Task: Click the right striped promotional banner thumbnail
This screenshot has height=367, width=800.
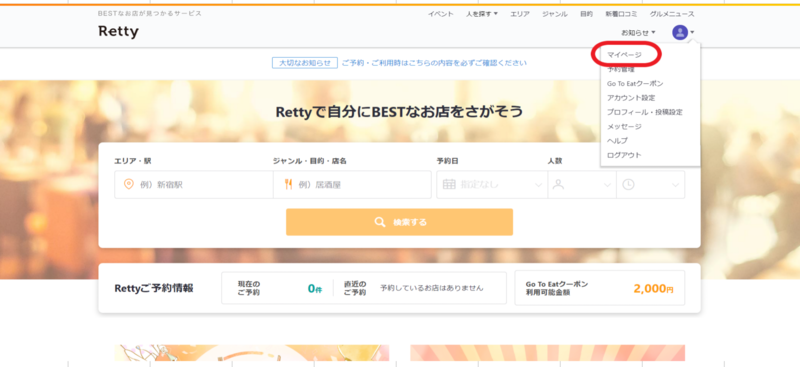Action: coord(547,353)
